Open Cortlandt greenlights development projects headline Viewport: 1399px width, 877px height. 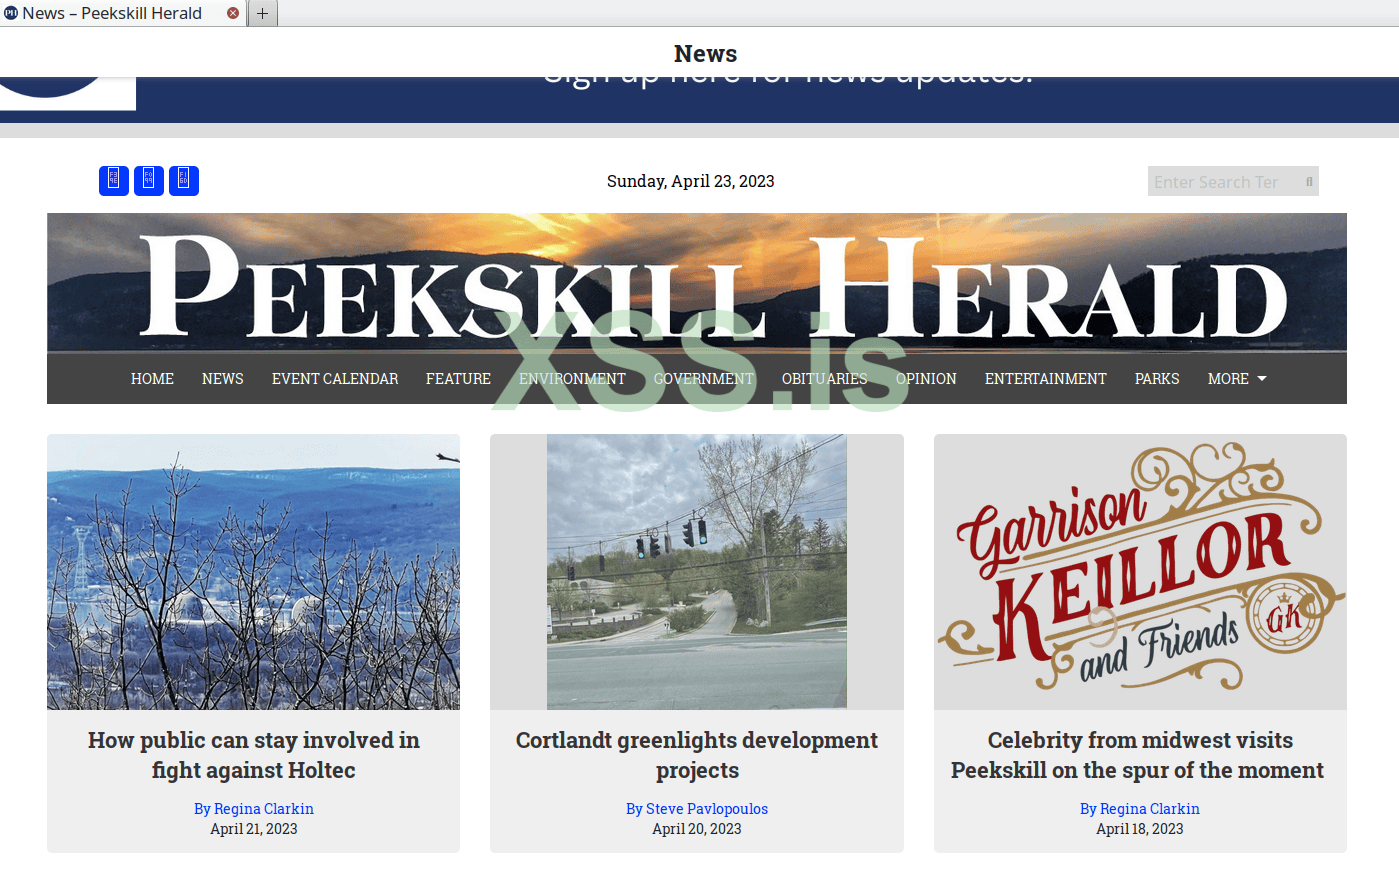(x=697, y=755)
